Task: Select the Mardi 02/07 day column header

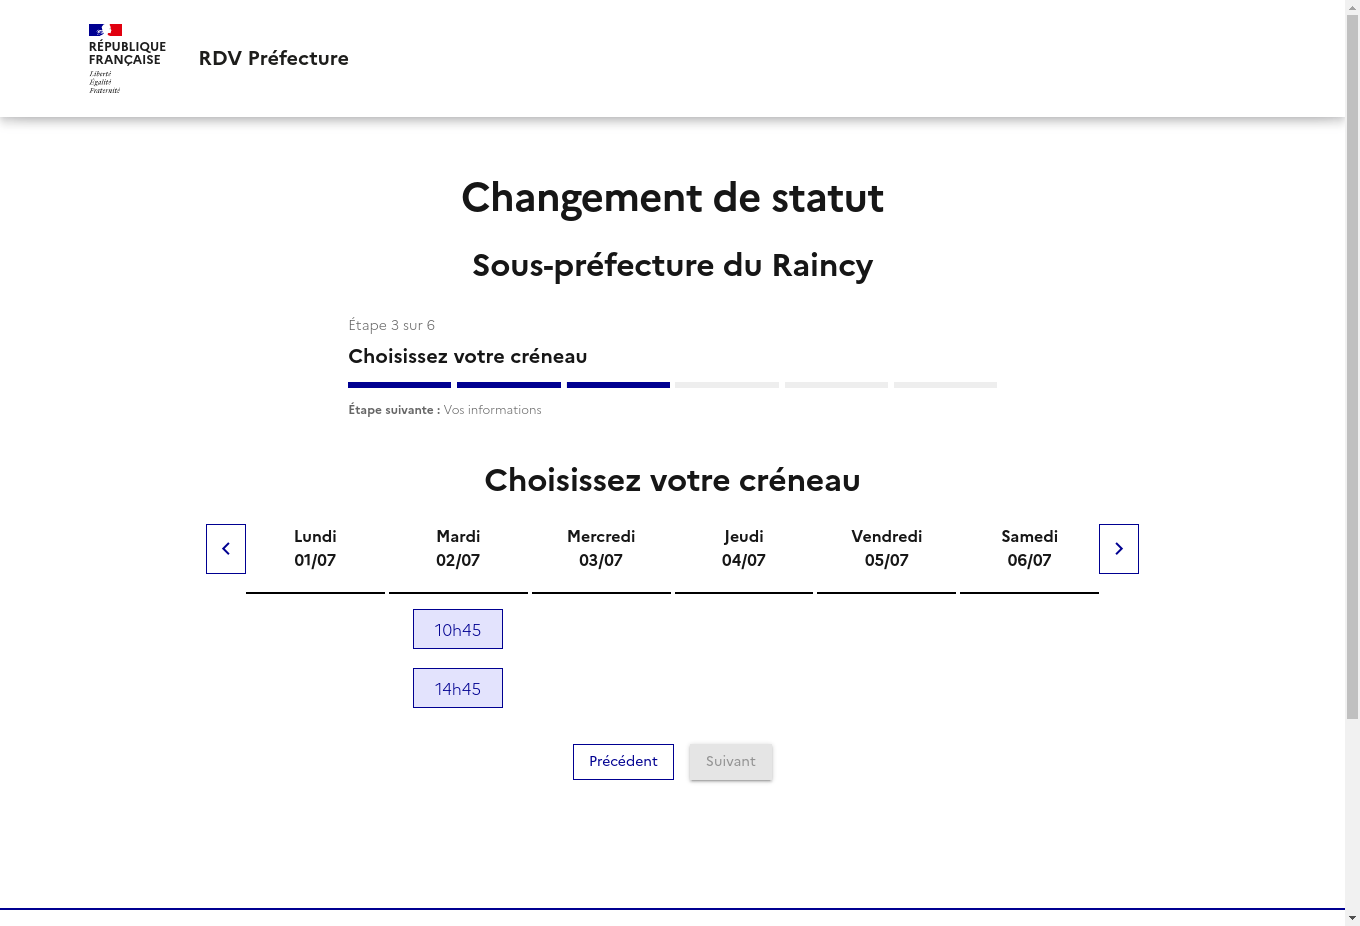Action: tap(458, 549)
